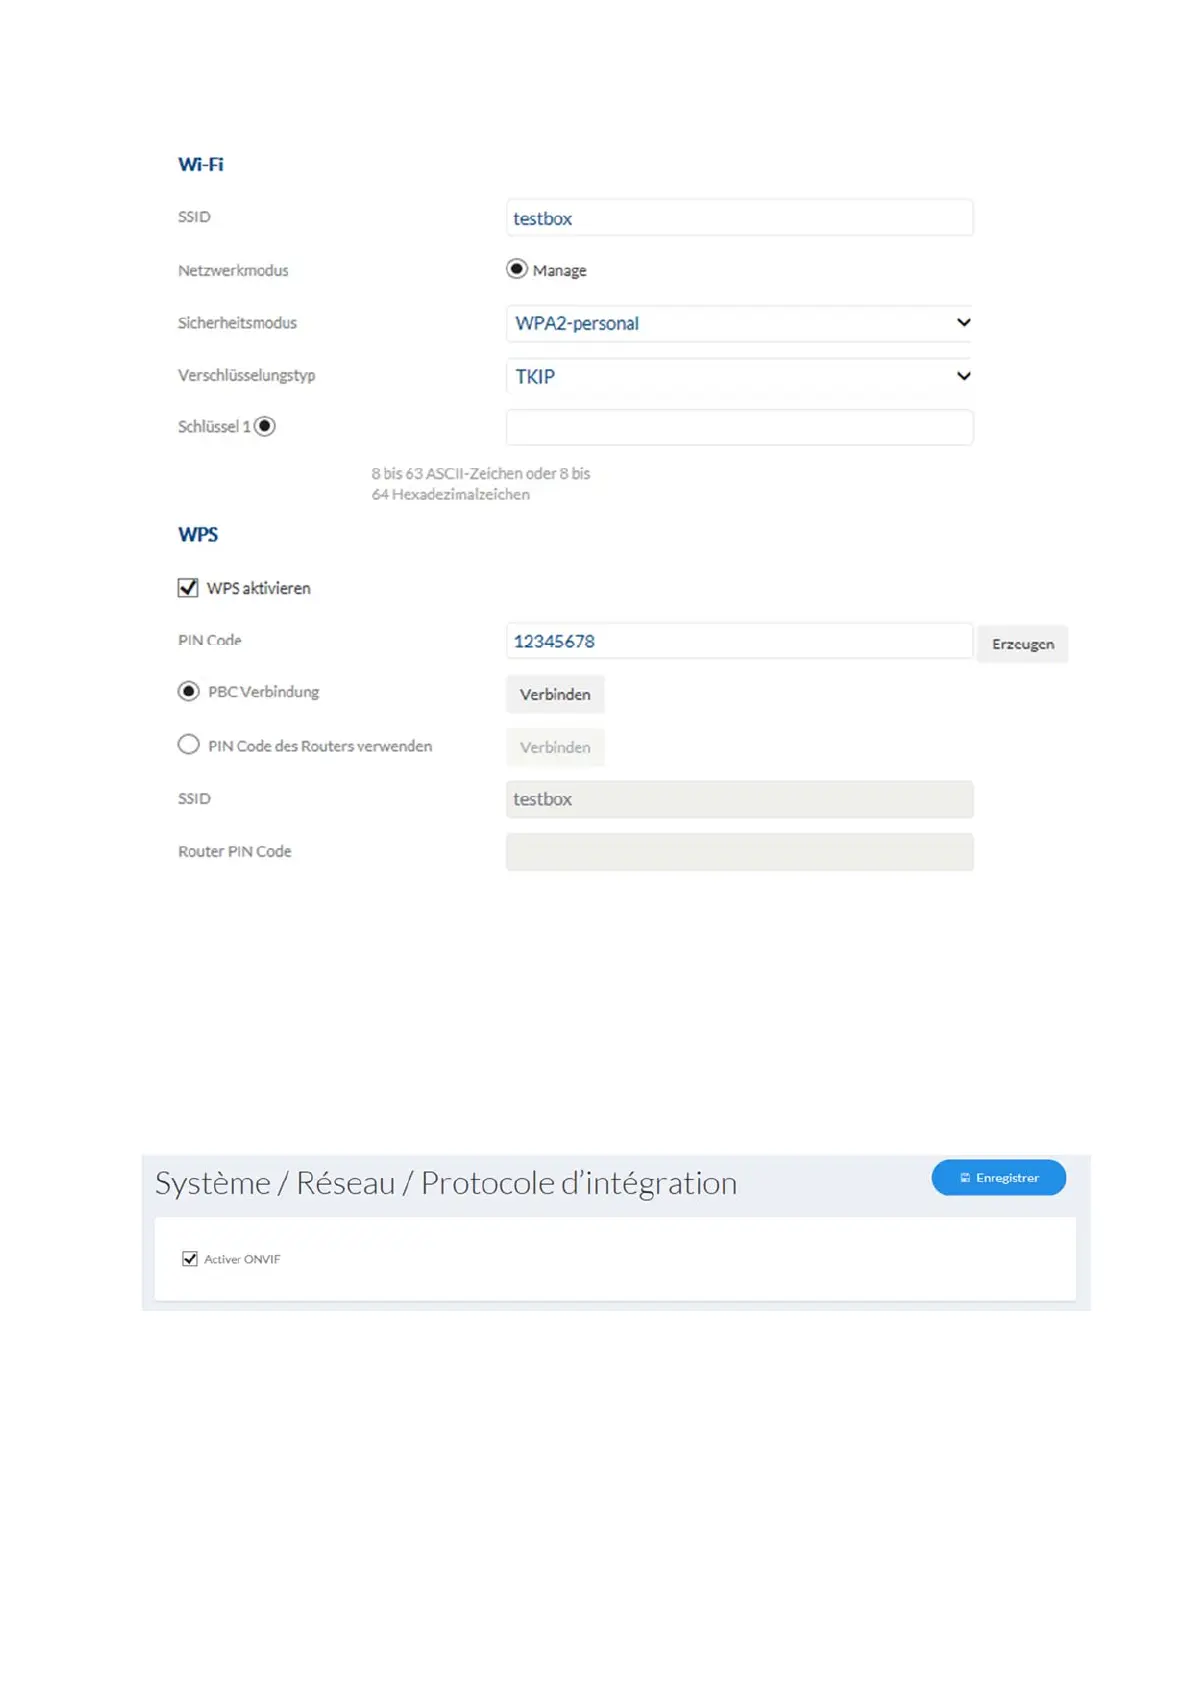Viewport: 1190px width, 1684px height.
Task: Click the greyed-out WPS SSID field
Action: tap(738, 799)
